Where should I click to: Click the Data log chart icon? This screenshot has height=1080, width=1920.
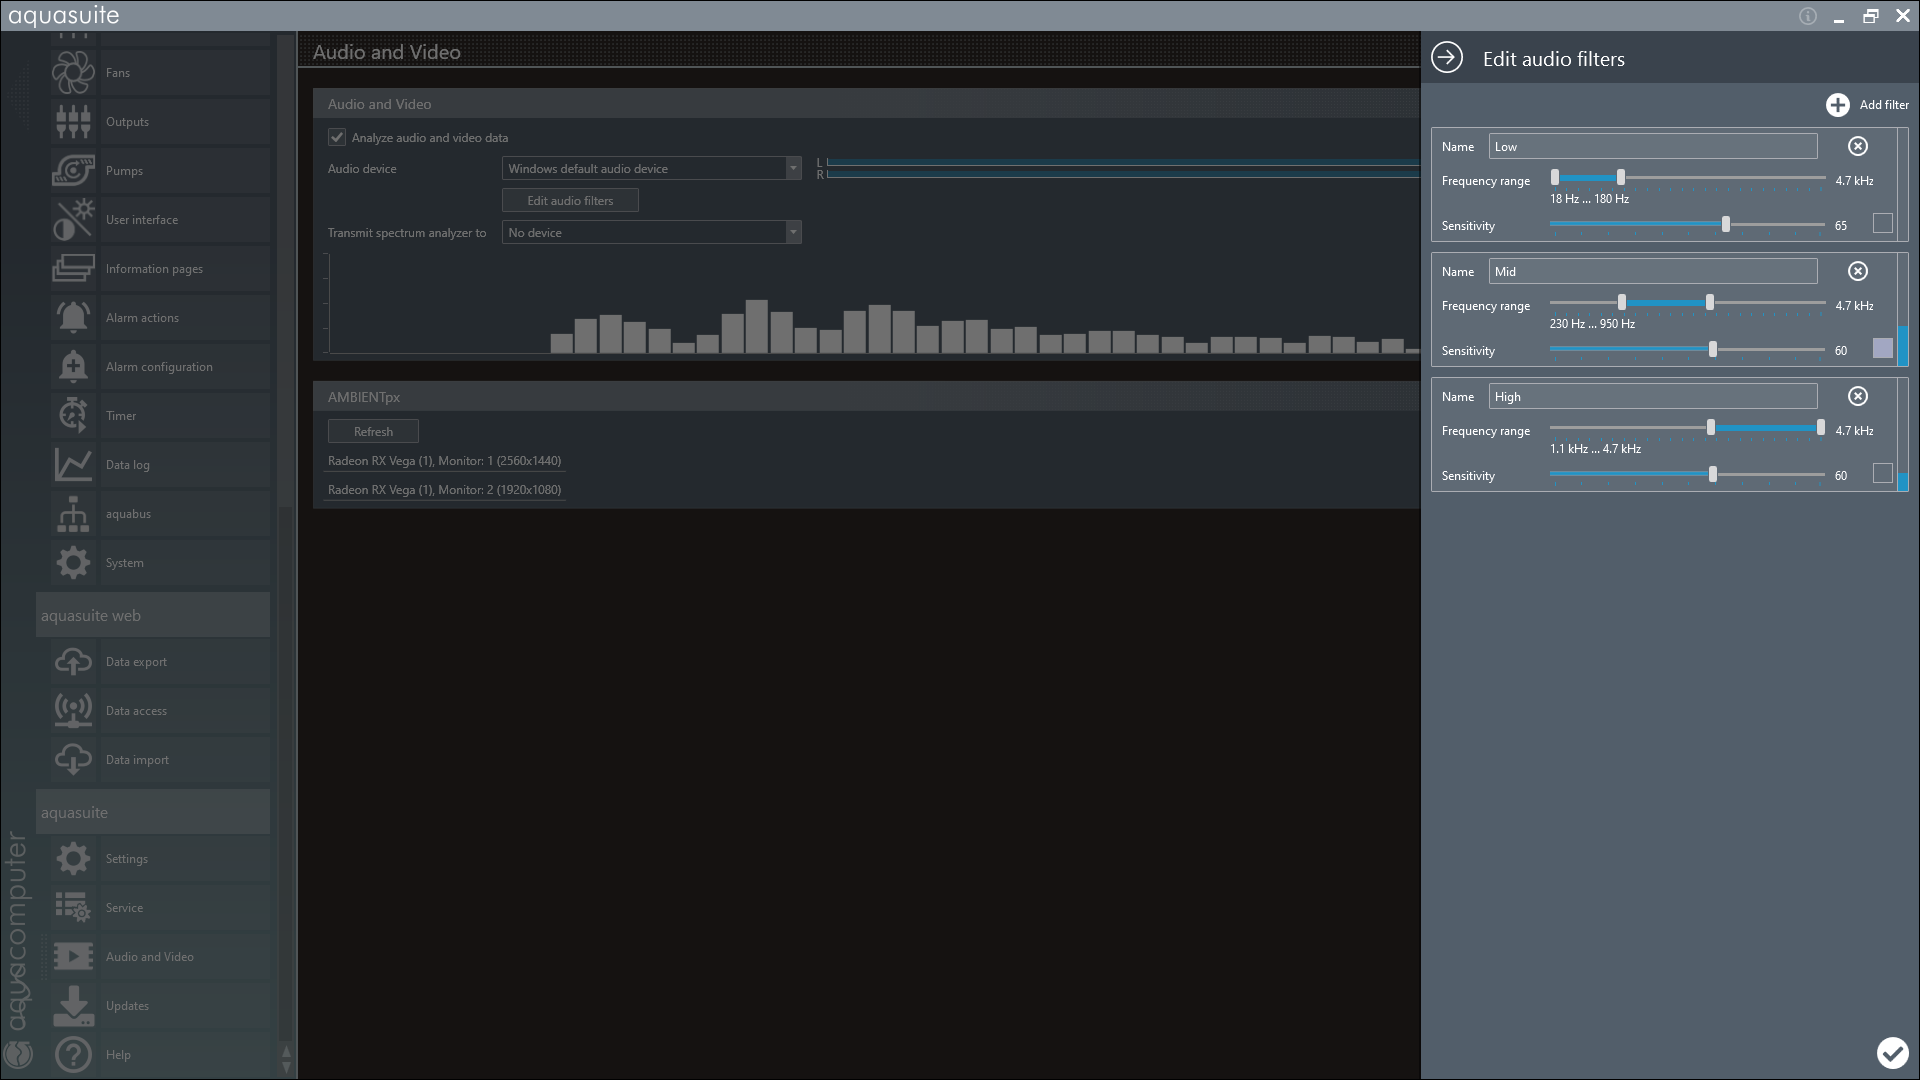coord(73,464)
